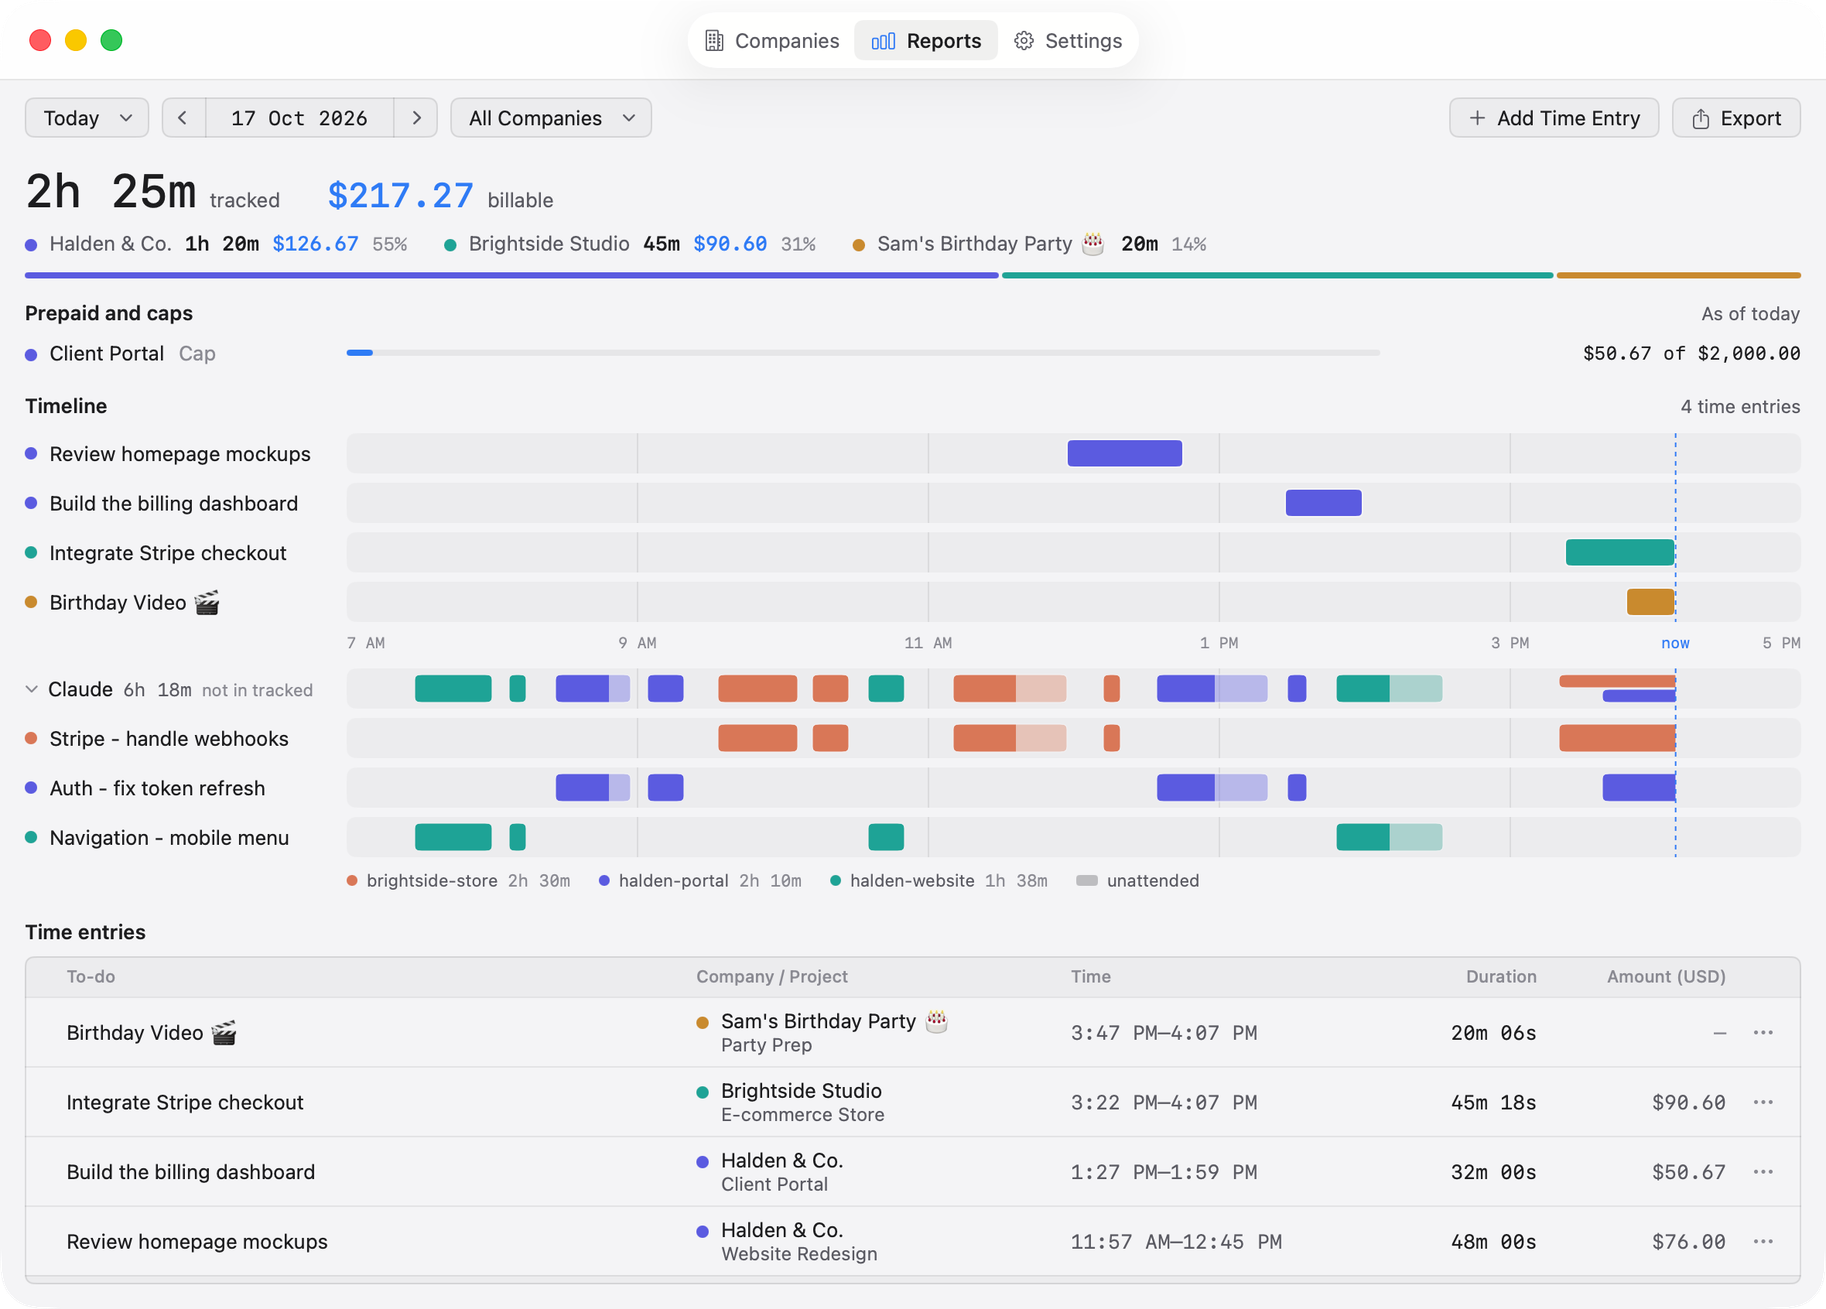Select the Auth - fix token refresh row label
The image size is (1826, 1309).
157,788
